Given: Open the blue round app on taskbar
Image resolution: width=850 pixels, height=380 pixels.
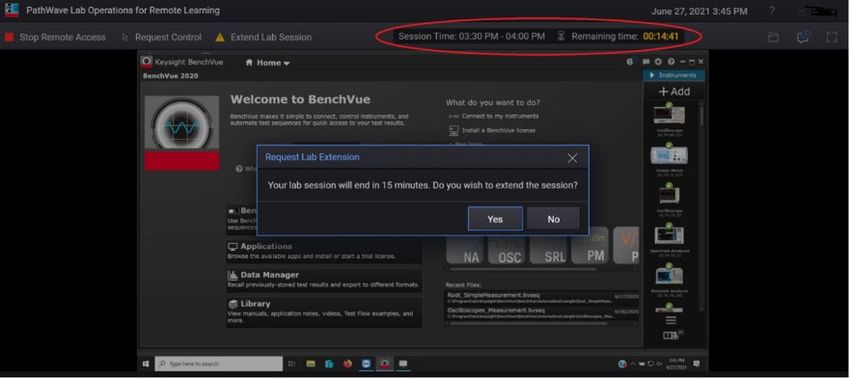Looking at the screenshot, I should tap(366, 364).
